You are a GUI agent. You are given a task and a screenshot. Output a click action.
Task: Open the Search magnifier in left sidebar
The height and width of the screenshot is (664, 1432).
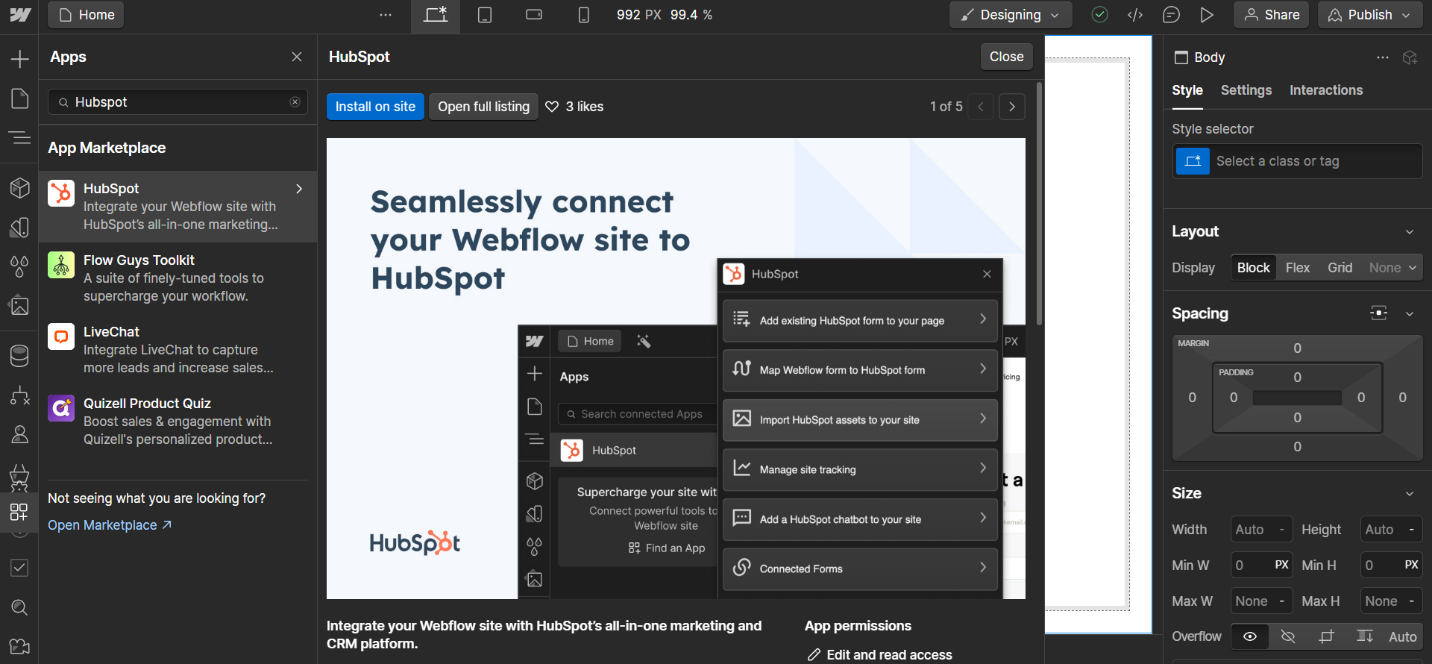19,607
